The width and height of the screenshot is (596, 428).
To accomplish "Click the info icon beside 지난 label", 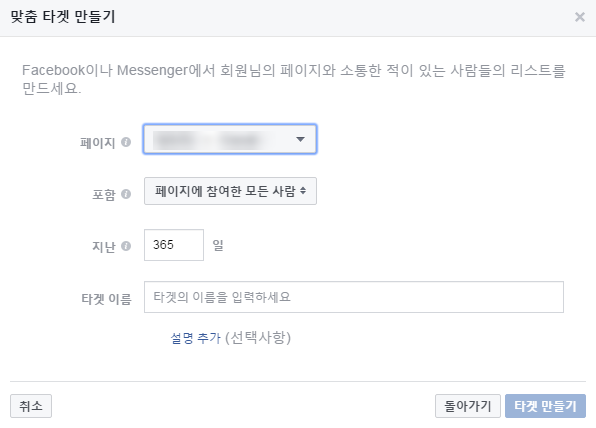I will [x=126, y=246].
